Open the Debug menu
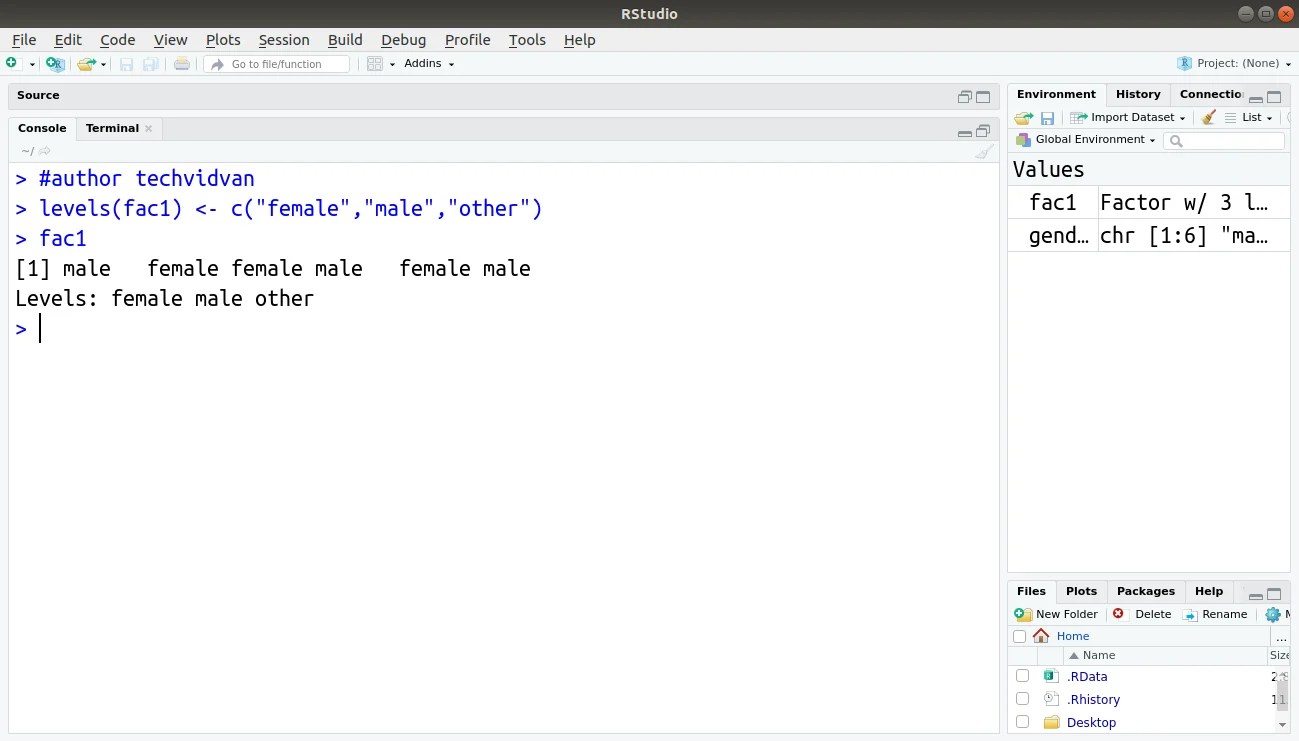 point(403,40)
